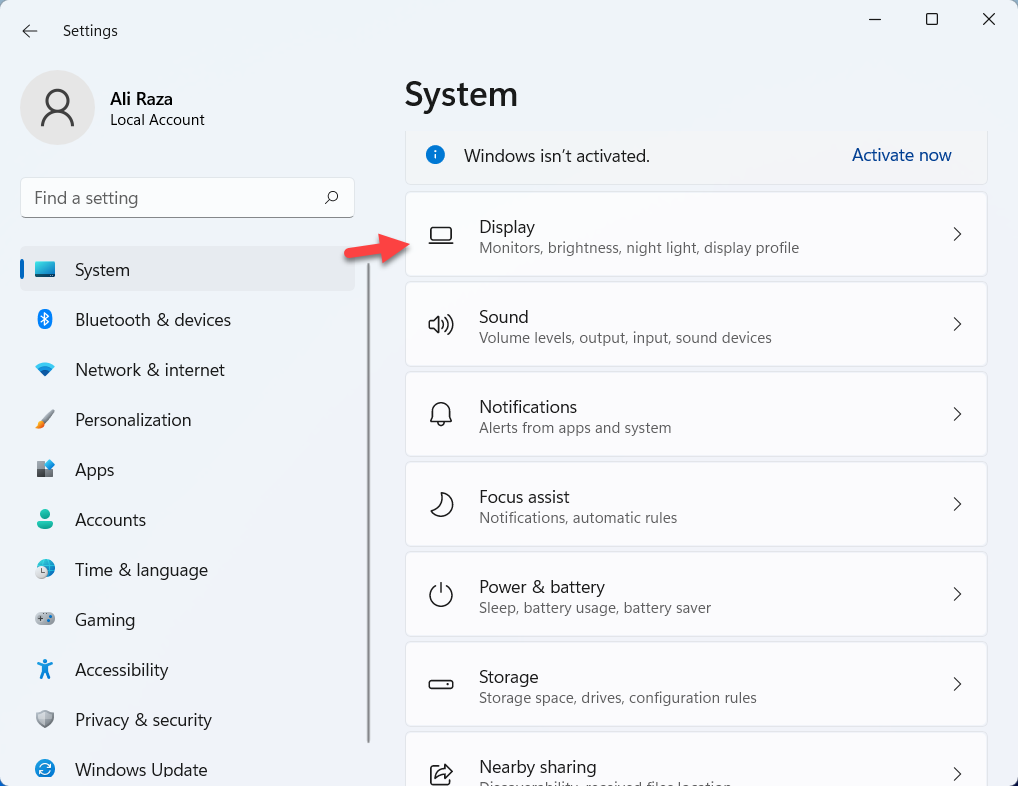
Task: Click the Find a setting search box
Action: [x=170, y=198]
